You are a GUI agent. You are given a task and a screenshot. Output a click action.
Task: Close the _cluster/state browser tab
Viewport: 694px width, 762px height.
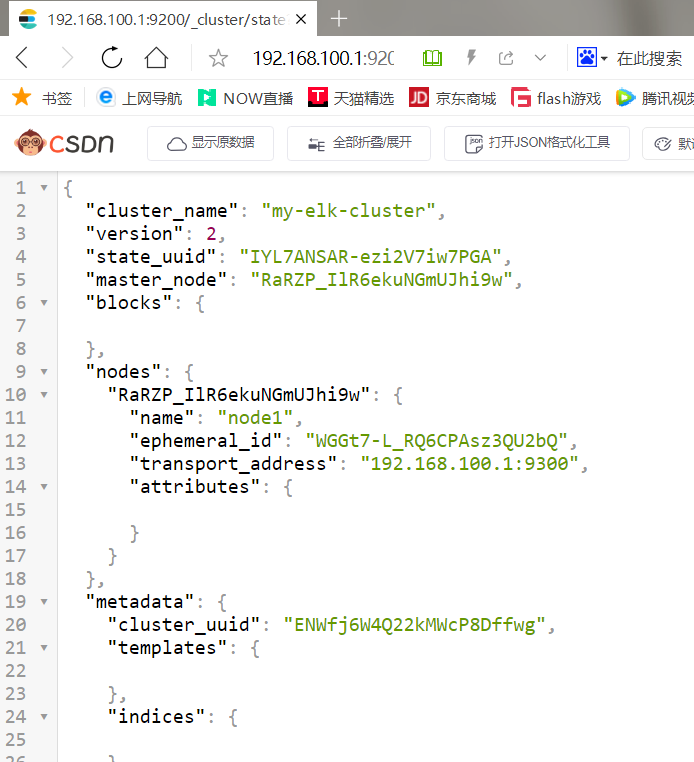[301, 19]
